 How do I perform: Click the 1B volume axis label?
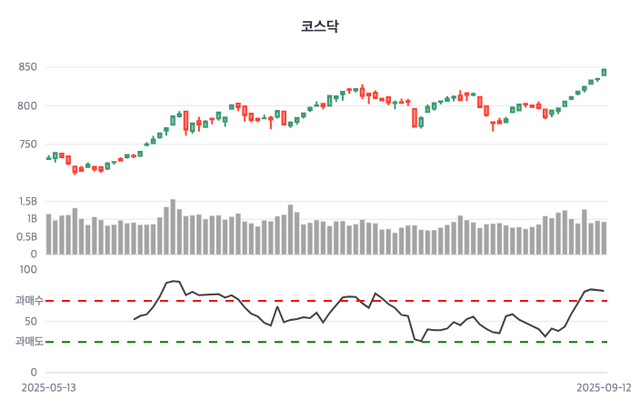coord(31,219)
